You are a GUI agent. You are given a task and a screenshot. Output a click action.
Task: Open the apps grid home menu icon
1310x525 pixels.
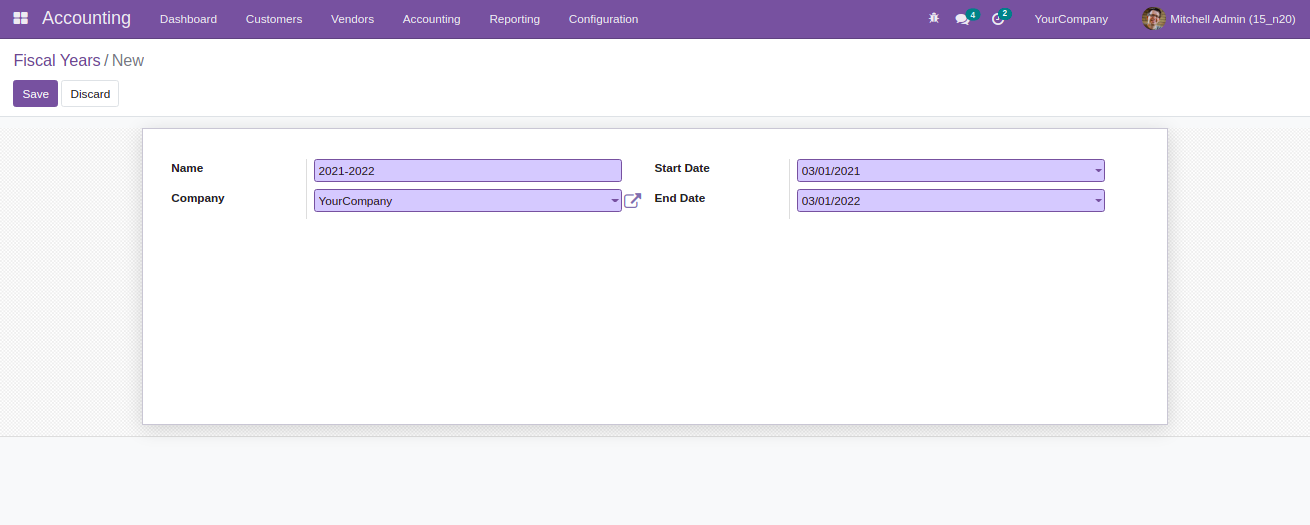pos(20,19)
